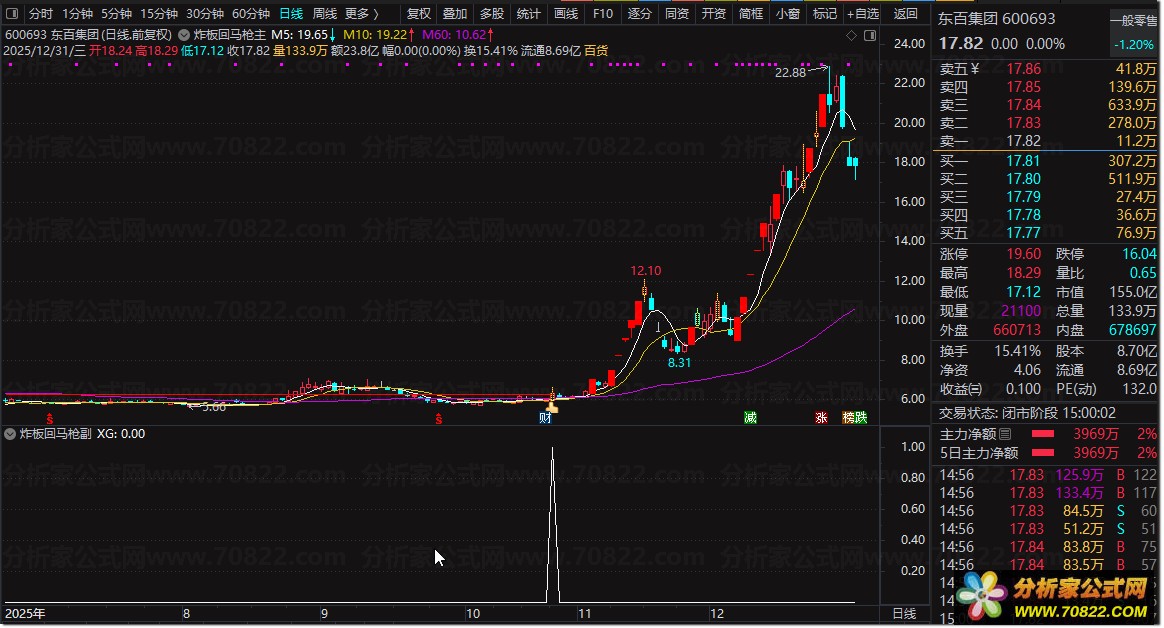Click 买一 price 17.81
This screenshot has height=628, width=1164.
[x=1024, y=161]
